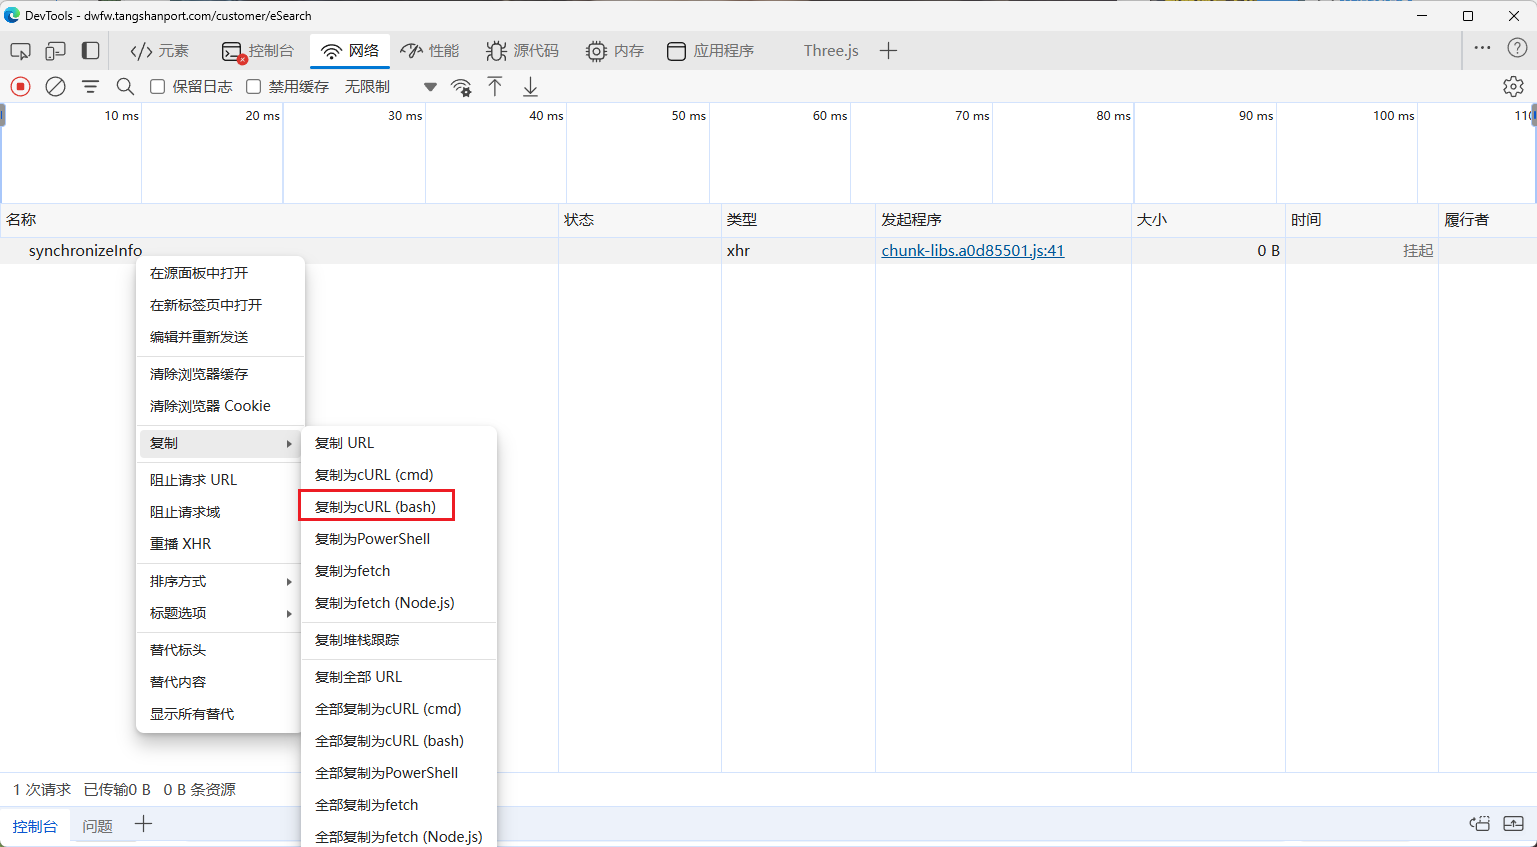Open the chunk-libs.a0d85501.js:41 initiator link
The image size is (1537, 847).
coord(972,251)
